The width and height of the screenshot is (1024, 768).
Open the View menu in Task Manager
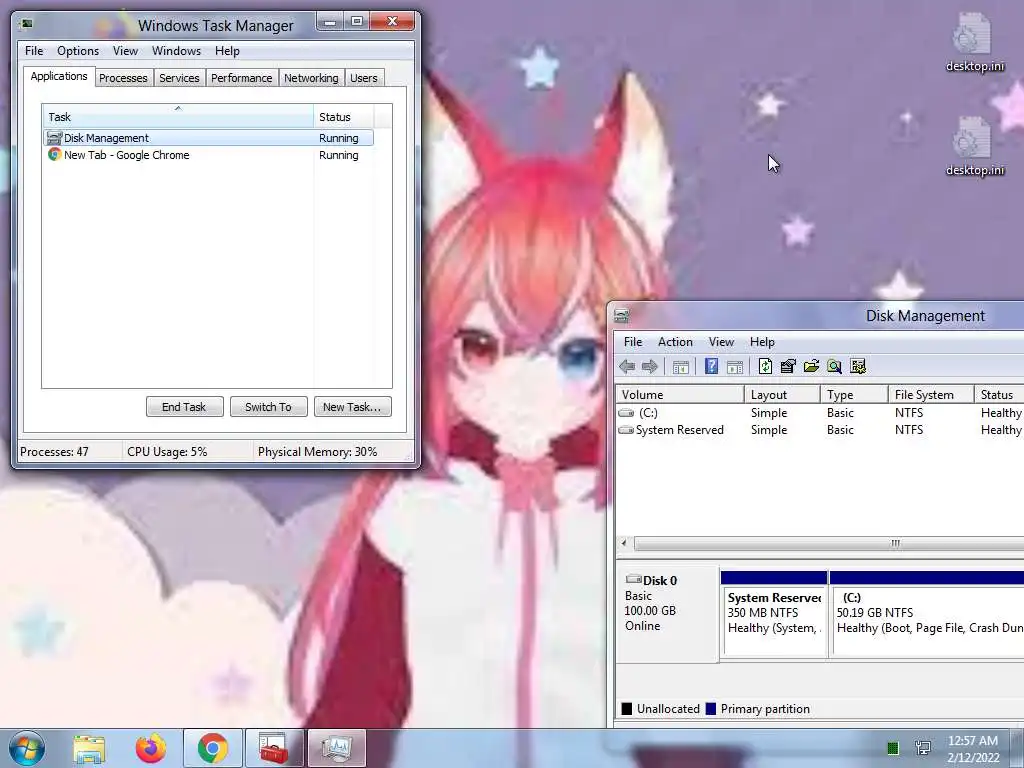point(125,51)
